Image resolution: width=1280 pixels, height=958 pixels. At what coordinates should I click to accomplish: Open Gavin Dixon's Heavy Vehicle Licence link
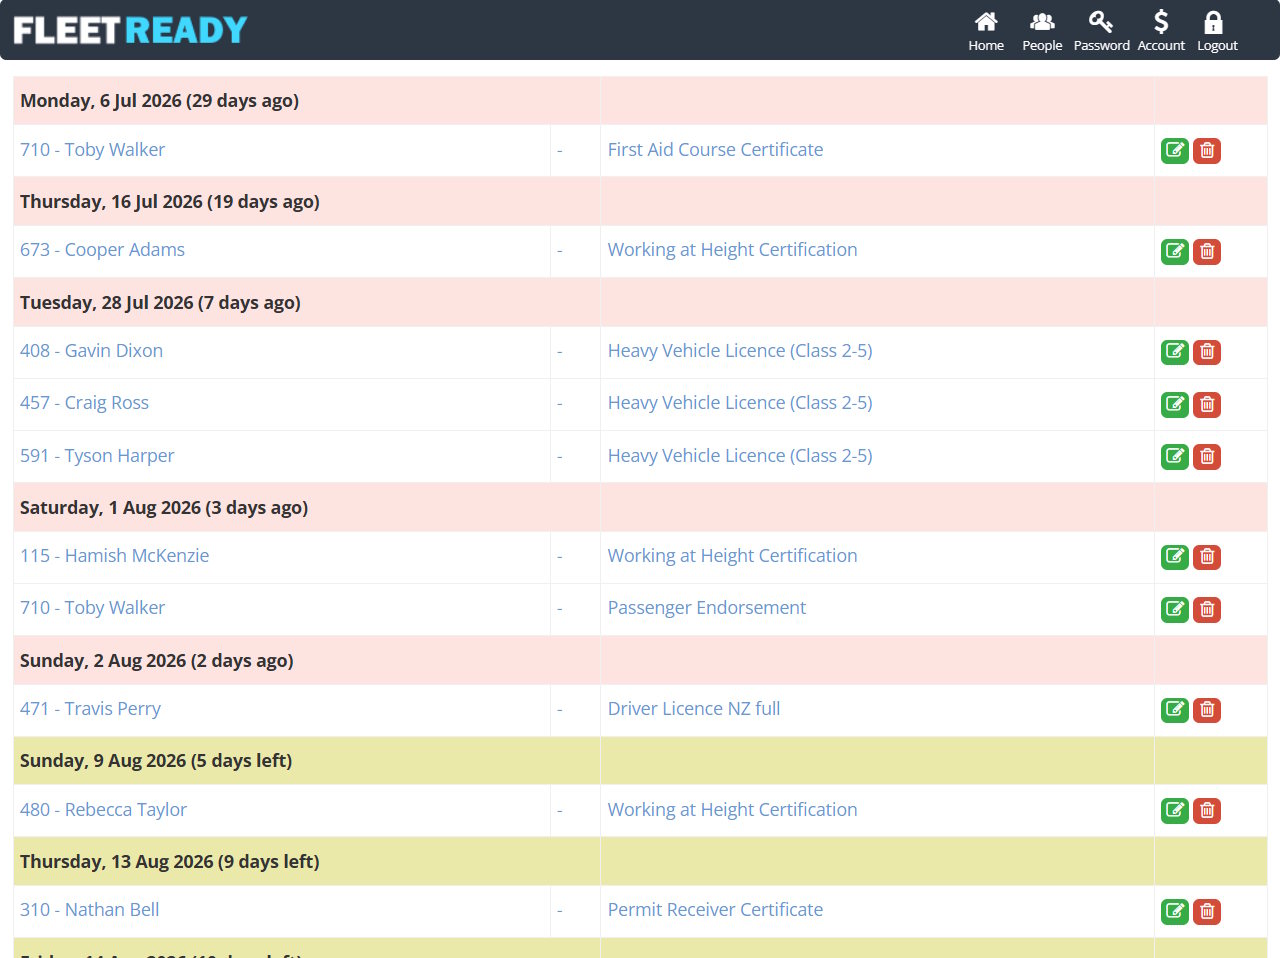click(740, 351)
